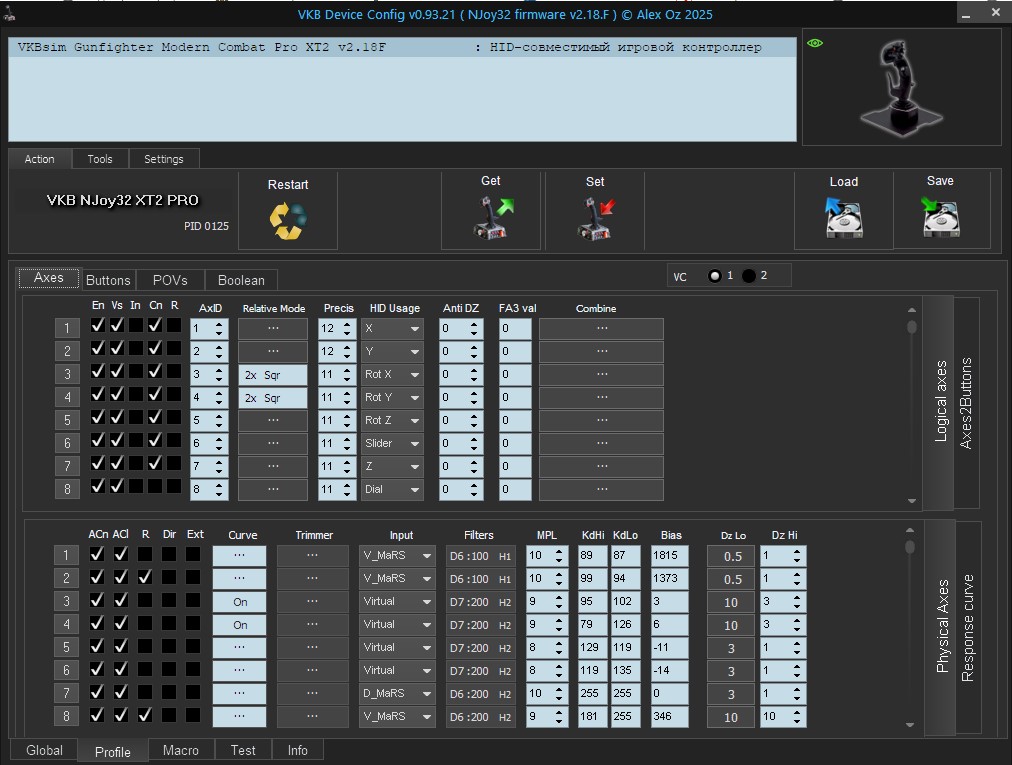Click scroll down arrow in logical axes panel
This screenshot has width=1012, height=765.
tap(912, 501)
